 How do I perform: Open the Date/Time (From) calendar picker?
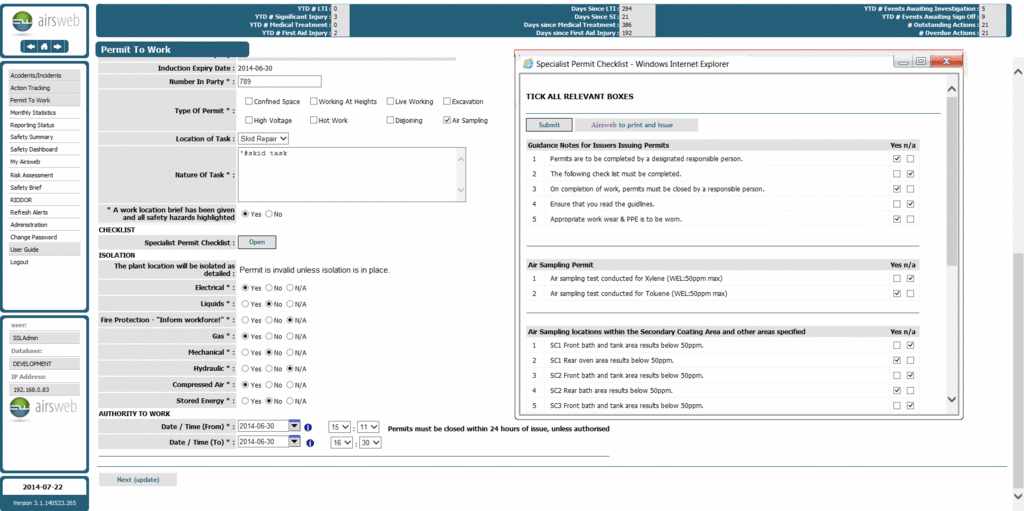(294, 426)
